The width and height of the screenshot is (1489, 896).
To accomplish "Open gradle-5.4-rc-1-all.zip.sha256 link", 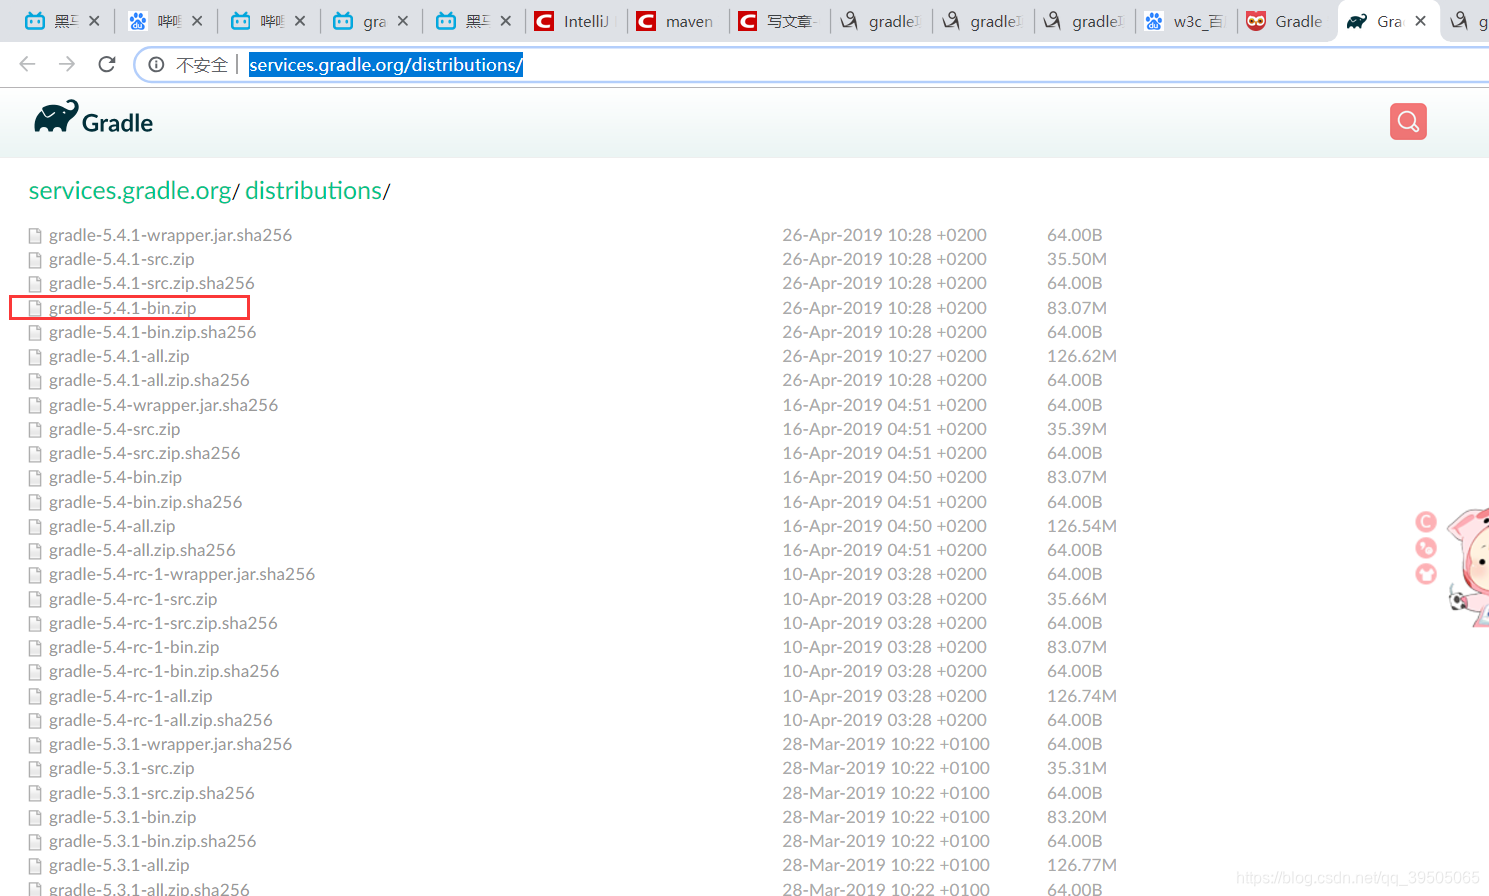I will [161, 721].
